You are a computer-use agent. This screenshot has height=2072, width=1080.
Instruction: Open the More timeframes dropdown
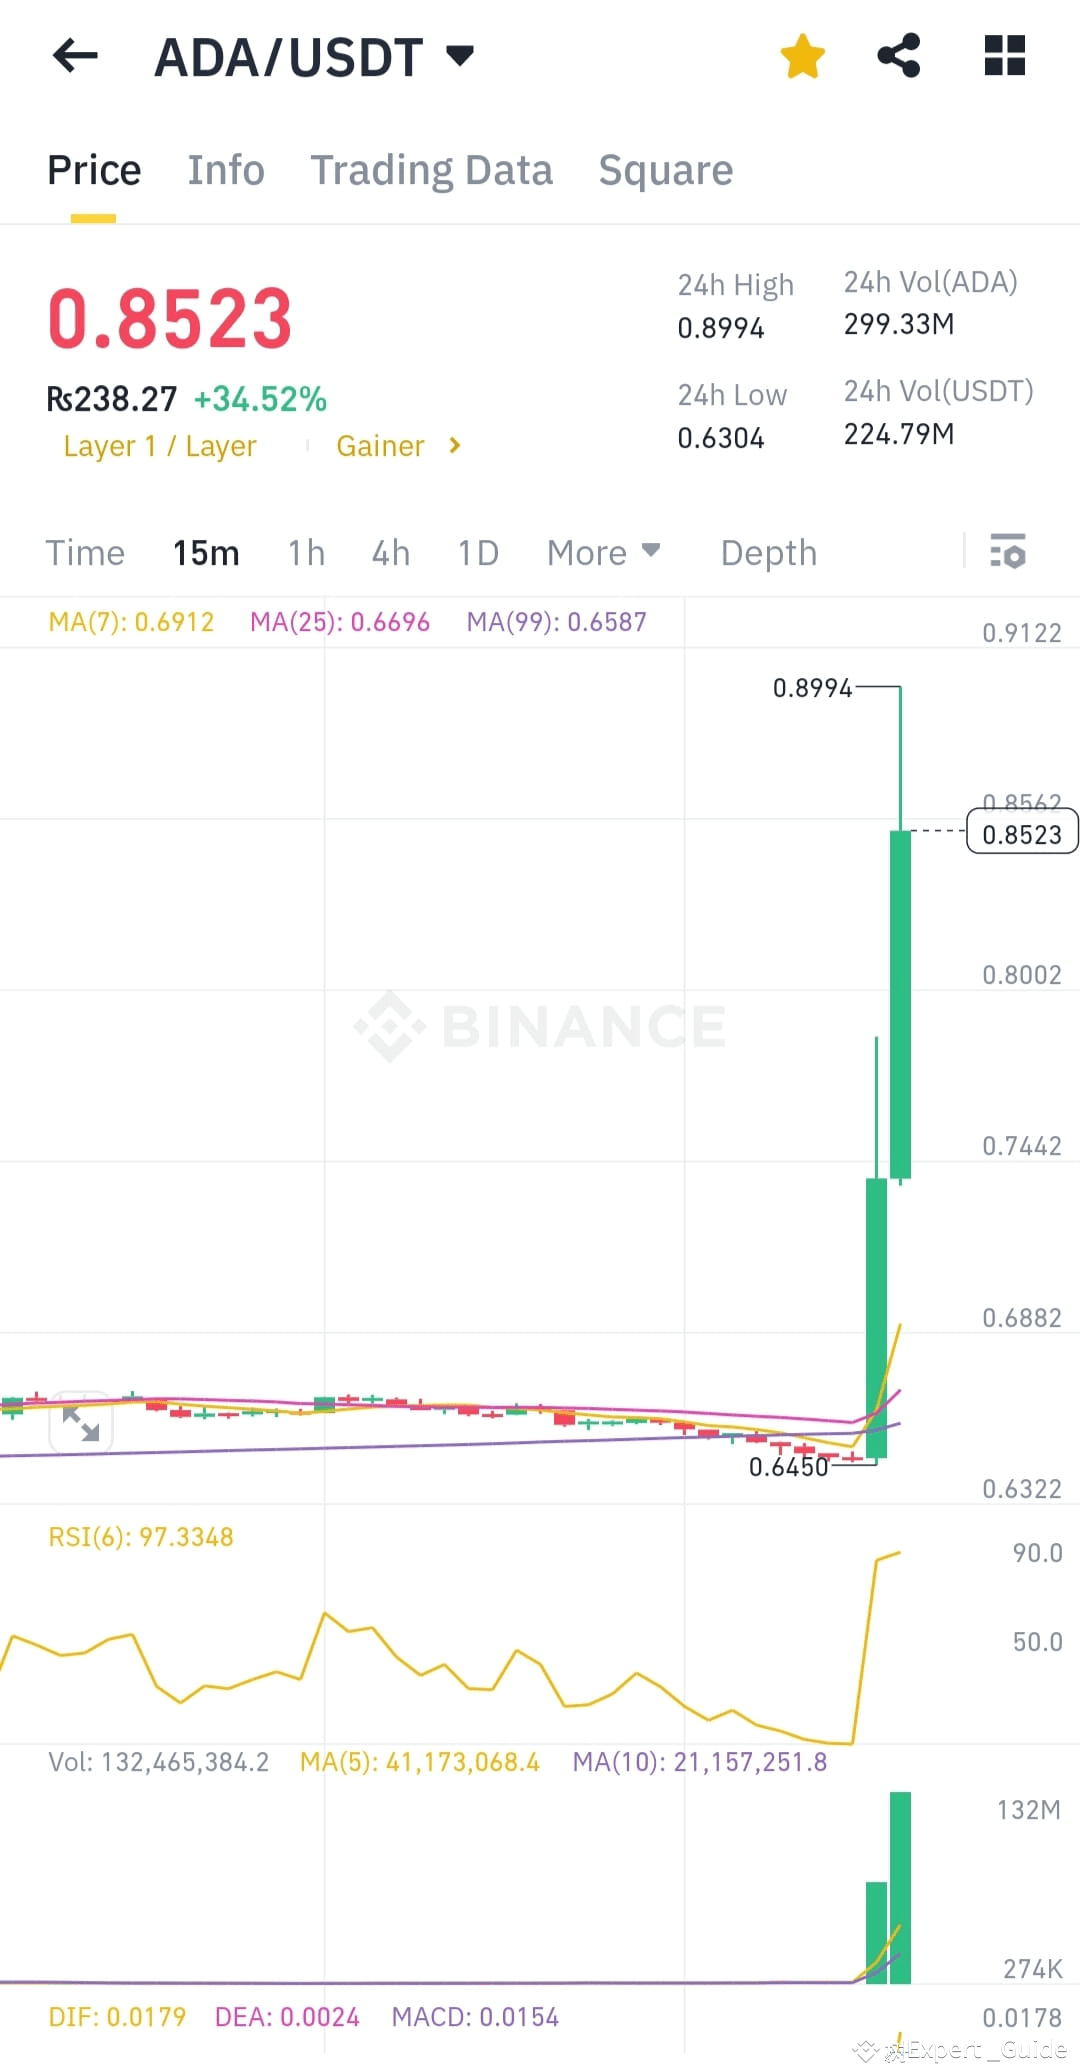(602, 552)
